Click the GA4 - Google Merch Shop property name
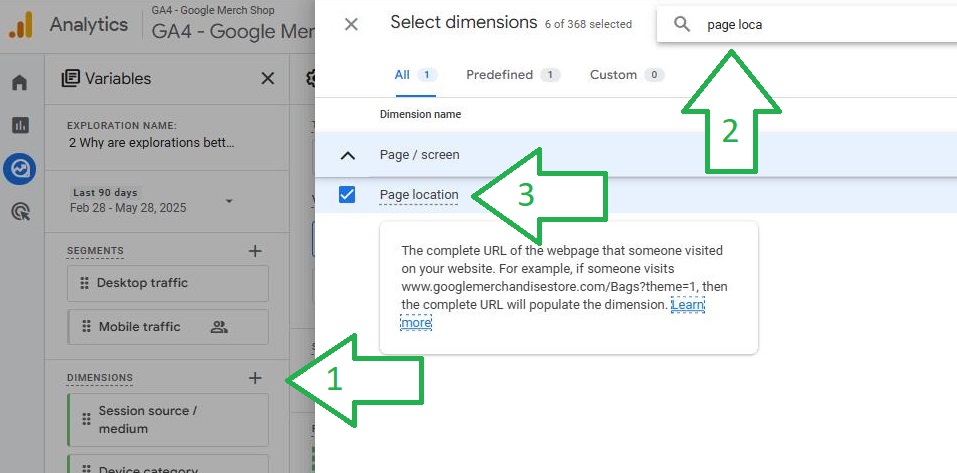The image size is (957, 473). tap(213, 10)
